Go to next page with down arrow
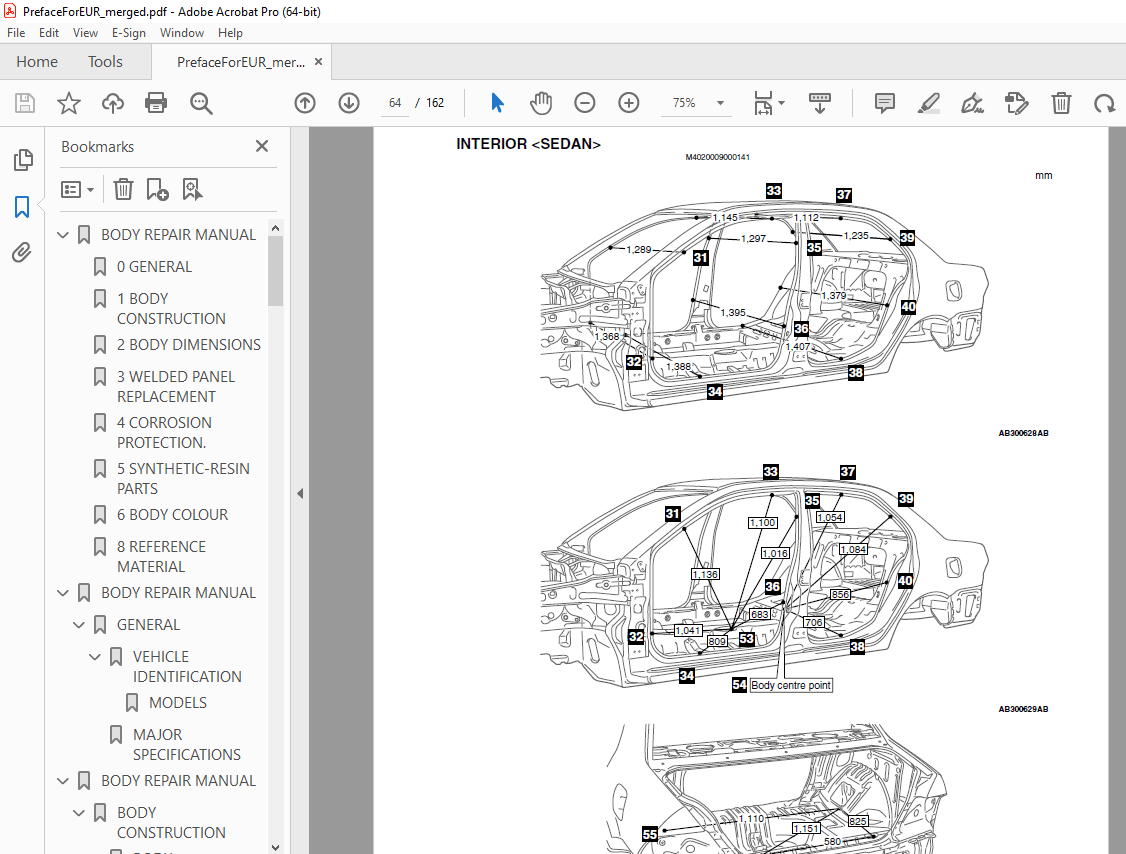 click(x=349, y=103)
